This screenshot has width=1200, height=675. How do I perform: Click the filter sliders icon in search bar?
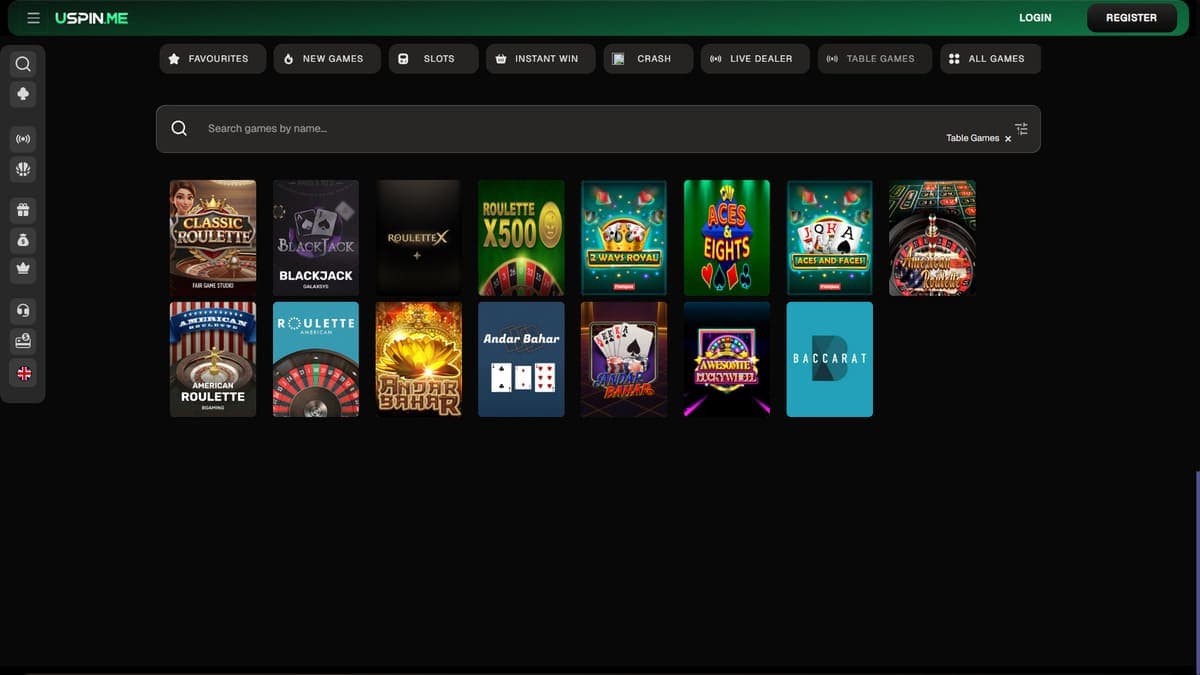(x=1021, y=129)
